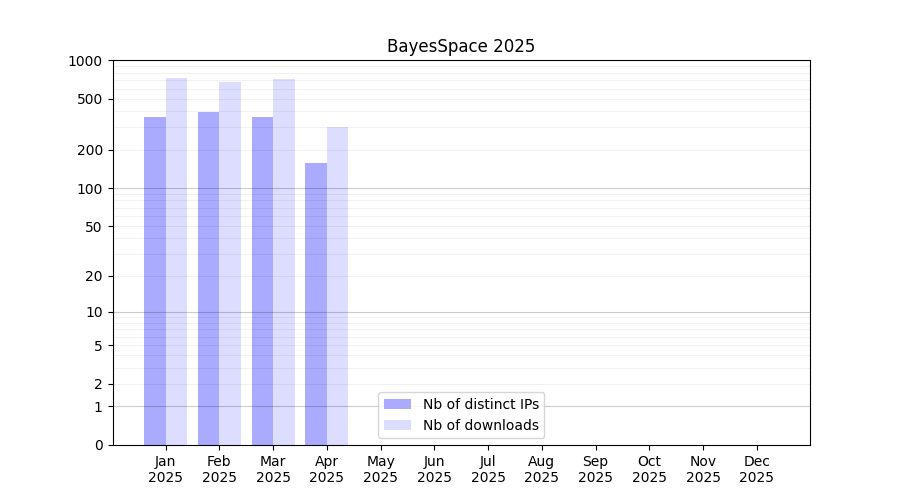Click the 'Nb of distinct IPs' legend label
Image resolution: width=900 pixels, height=500 pixels.
[480, 404]
